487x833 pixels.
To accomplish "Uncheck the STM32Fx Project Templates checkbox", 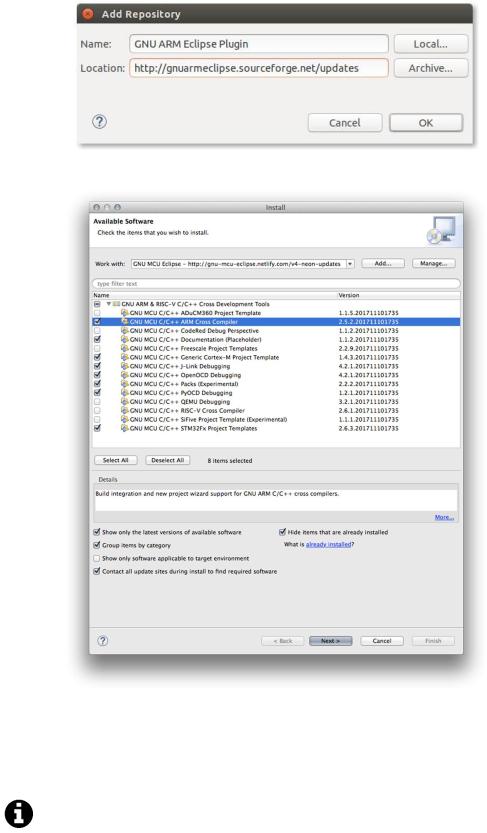I will 97,428.
